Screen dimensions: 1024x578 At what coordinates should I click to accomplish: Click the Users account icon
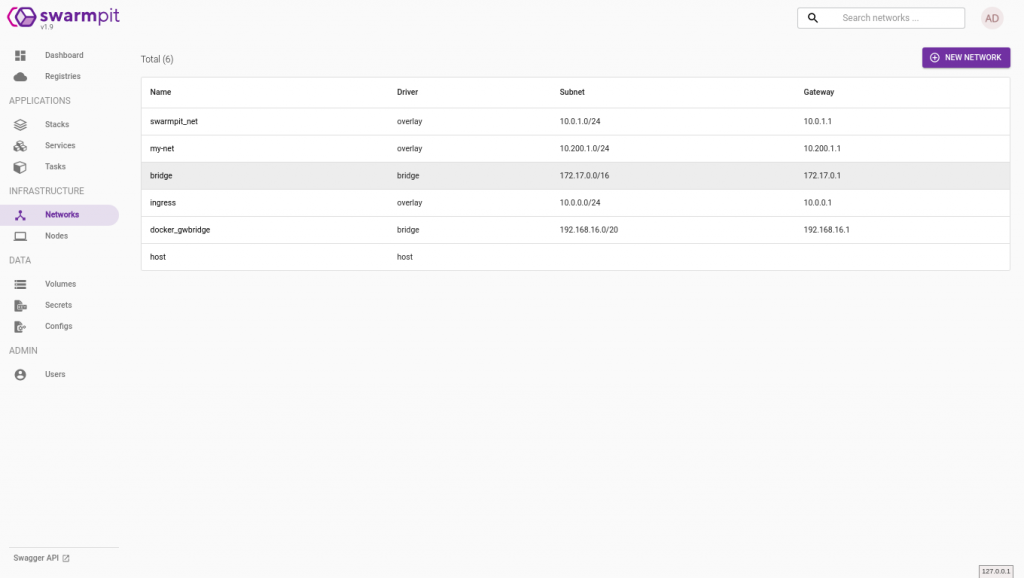pos(20,374)
